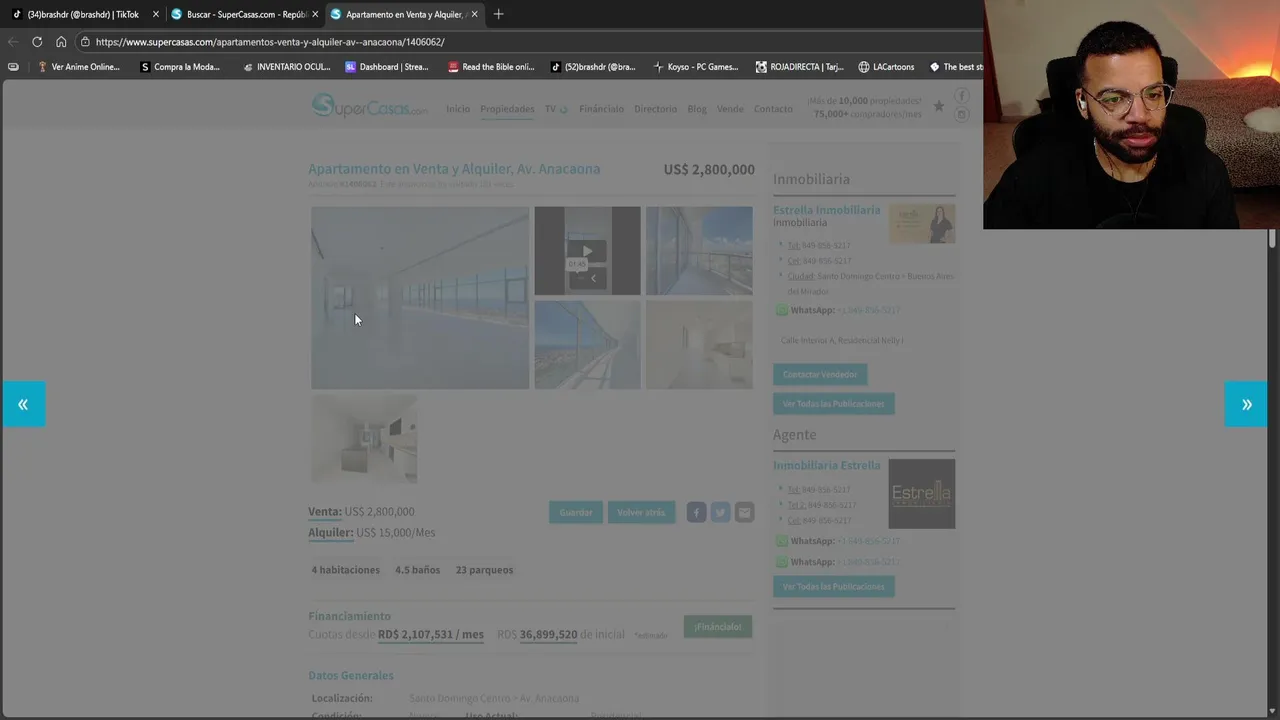Image resolution: width=1280 pixels, height=720 pixels.
Task: Open the TV menu item
Action: click(x=555, y=109)
